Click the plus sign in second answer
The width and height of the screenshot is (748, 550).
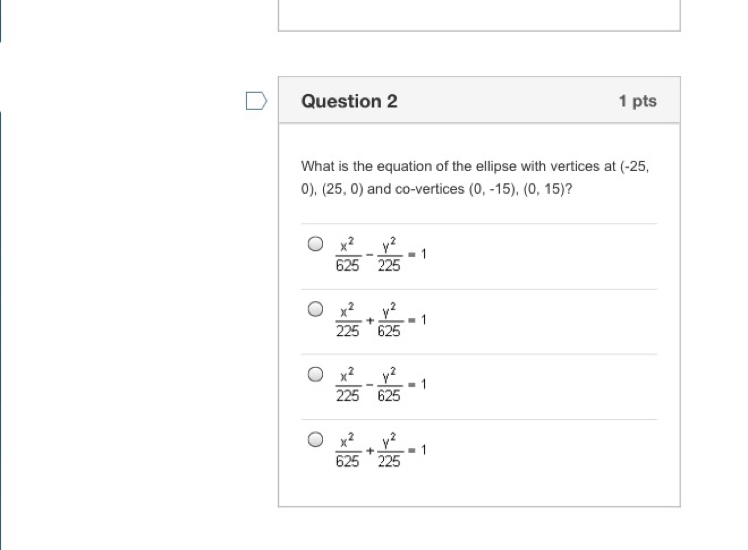pos(370,321)
